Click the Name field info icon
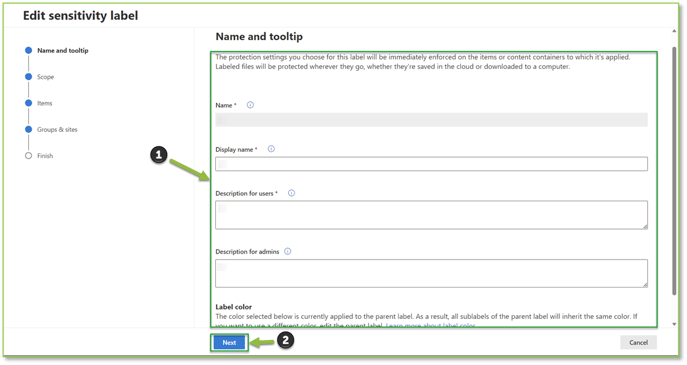Image resolution: width=687 pixels, height=365 pixels. 250,105
